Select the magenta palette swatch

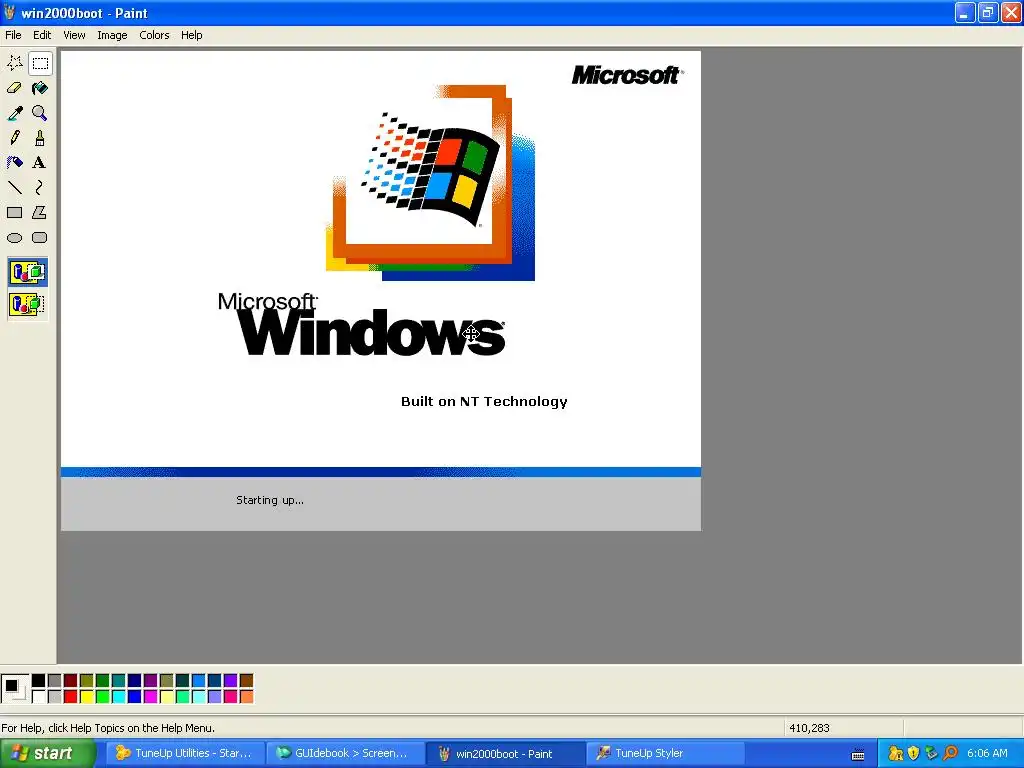pos(151,697)
